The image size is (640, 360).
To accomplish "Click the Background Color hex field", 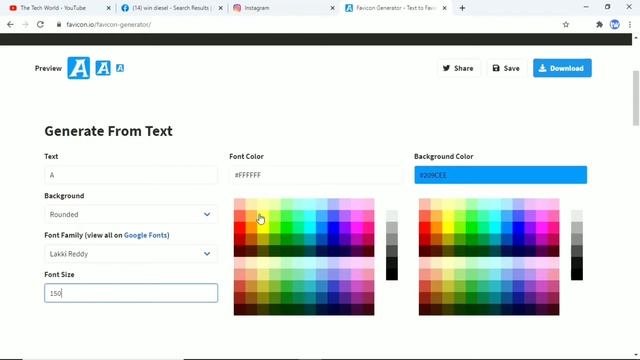I will point(500,175).
